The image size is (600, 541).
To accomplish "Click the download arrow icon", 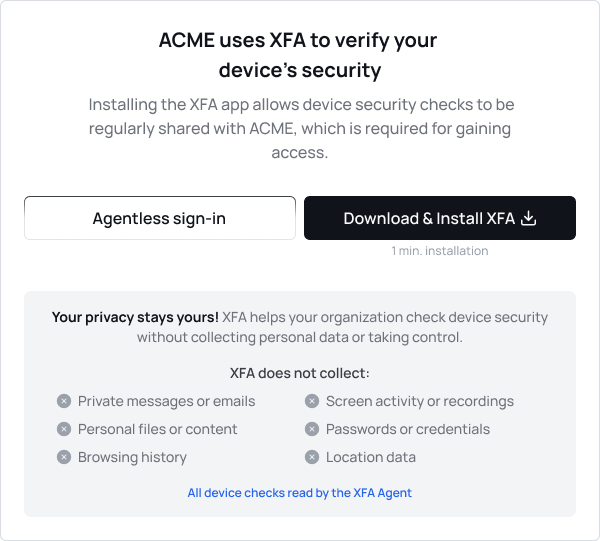I will 530,218.
